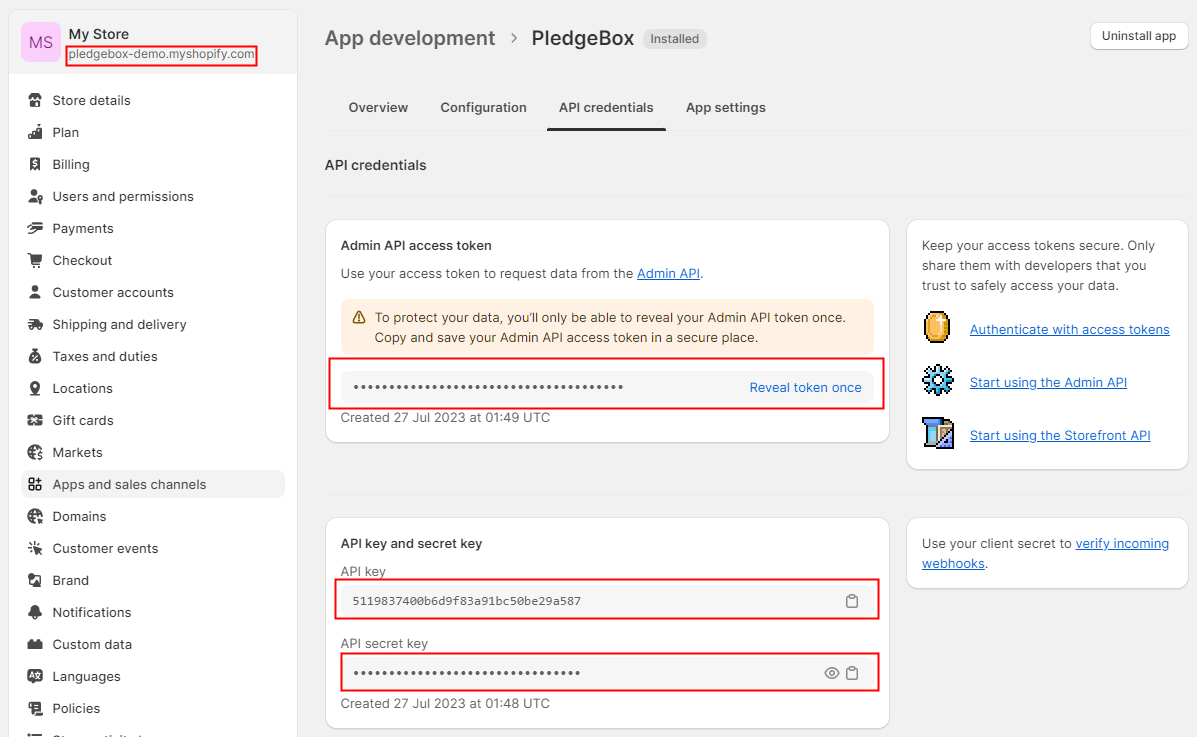Screen dimensions: 1197x737
Task: Click the Users and permissions people icon
Action: 35,196
